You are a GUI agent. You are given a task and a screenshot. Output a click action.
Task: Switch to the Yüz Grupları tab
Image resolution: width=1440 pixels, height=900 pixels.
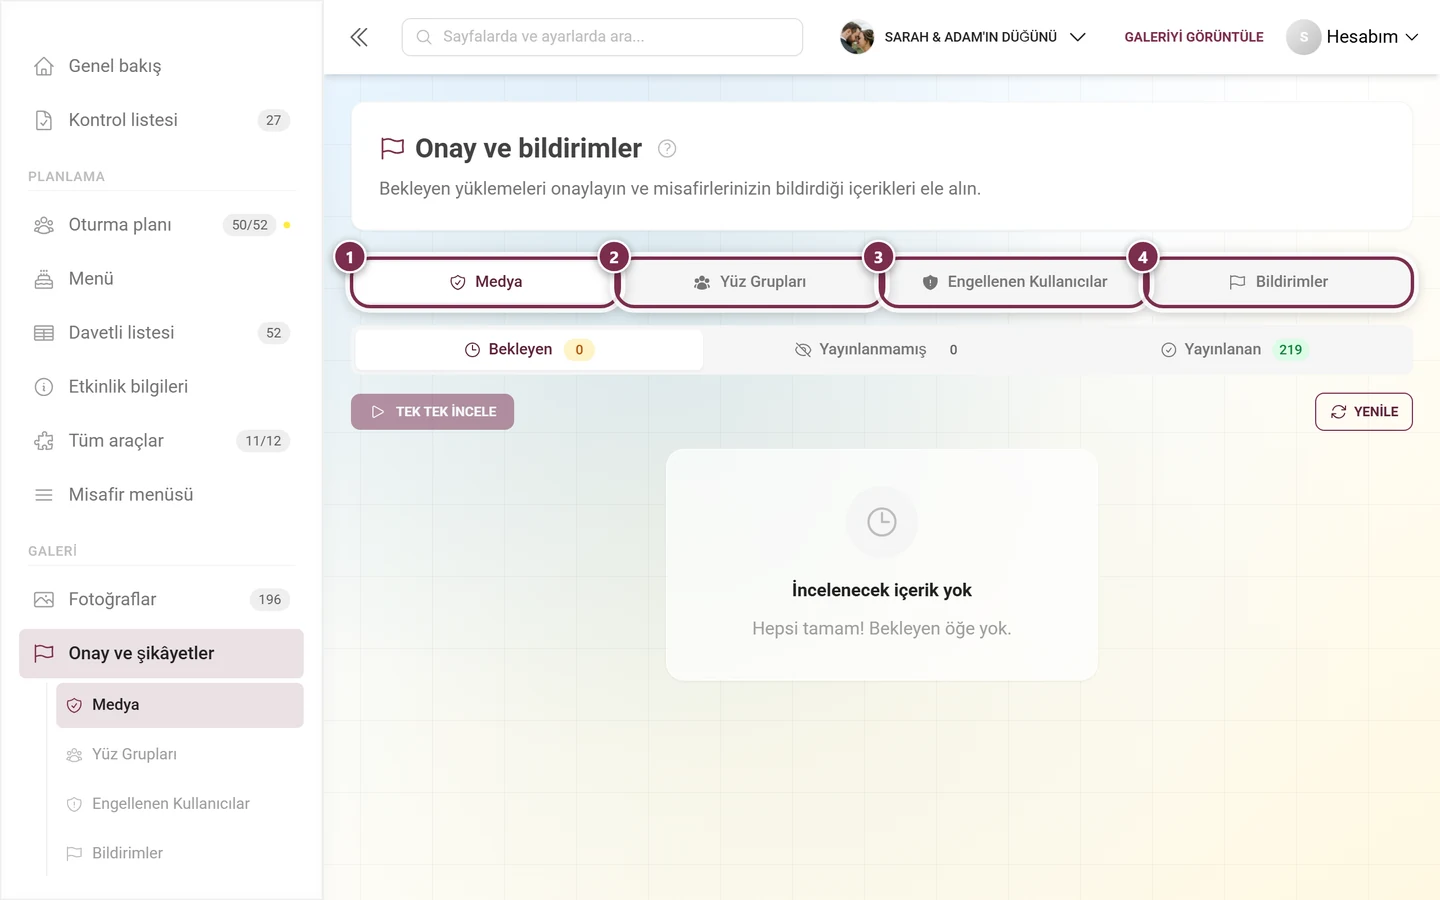coord(750,282)
